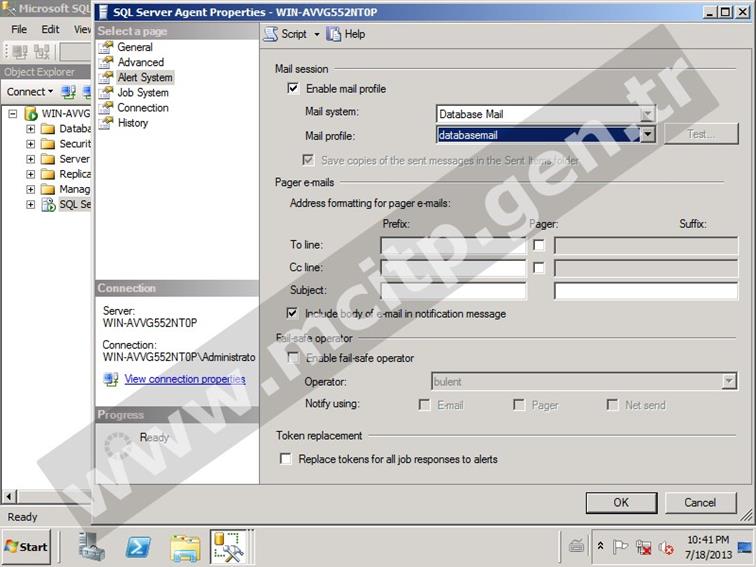Image resolution: width=756 pixels, height=567 pixels.
Task: Expand the SQL Server Agent tree node
Action: tap(30, 204)
